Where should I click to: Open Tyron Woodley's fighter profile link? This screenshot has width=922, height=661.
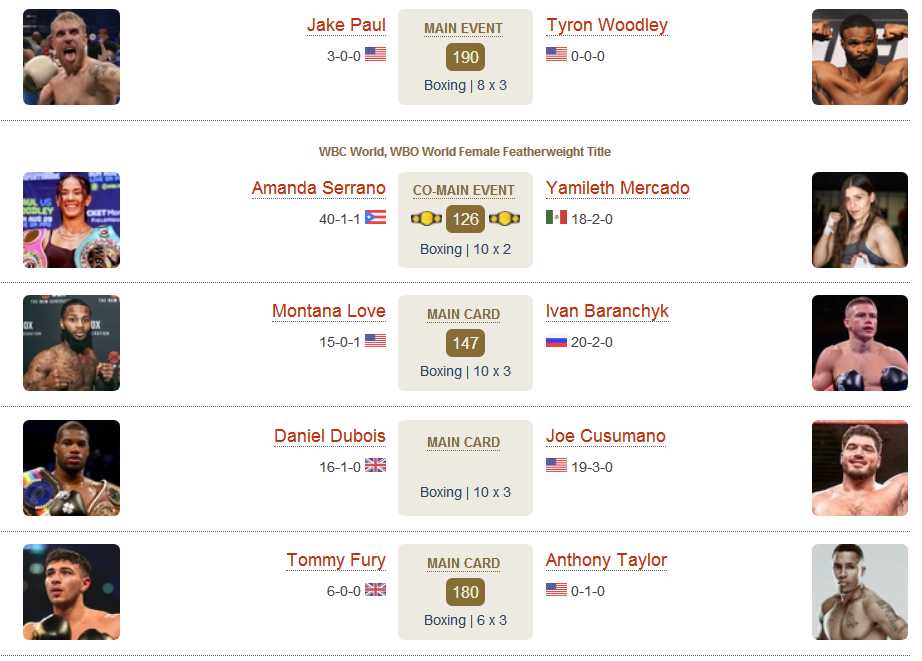tap(607, 25)
